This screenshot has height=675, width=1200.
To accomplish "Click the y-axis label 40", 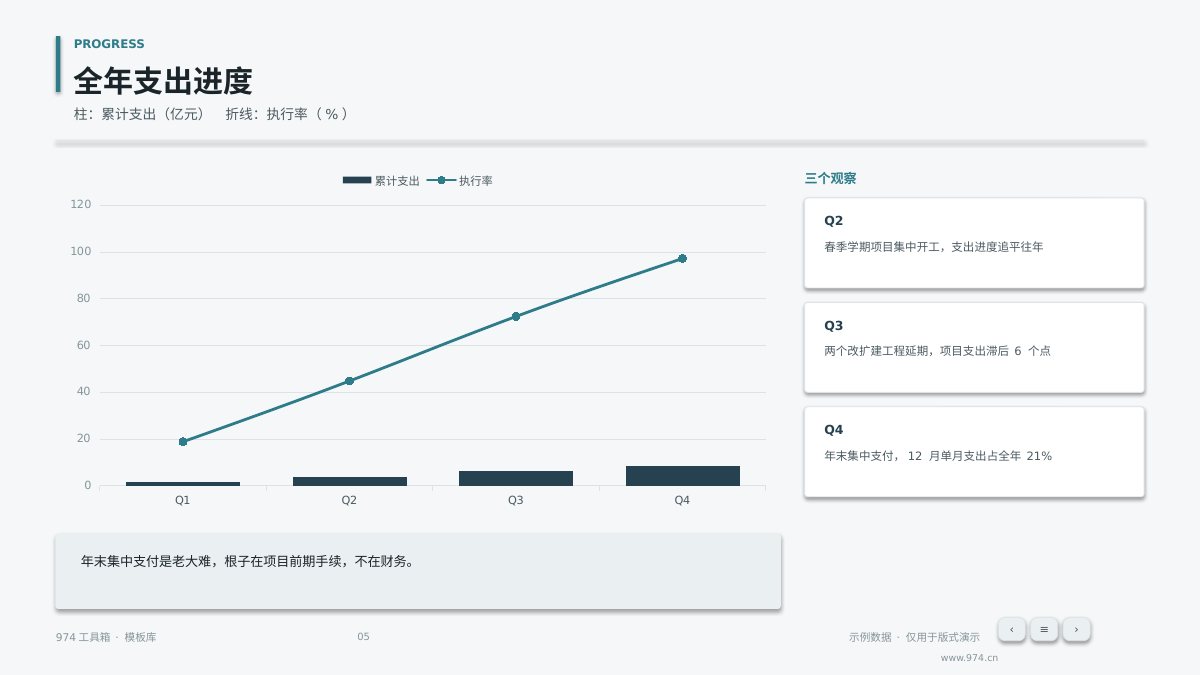I will click(x=84, y=392).
